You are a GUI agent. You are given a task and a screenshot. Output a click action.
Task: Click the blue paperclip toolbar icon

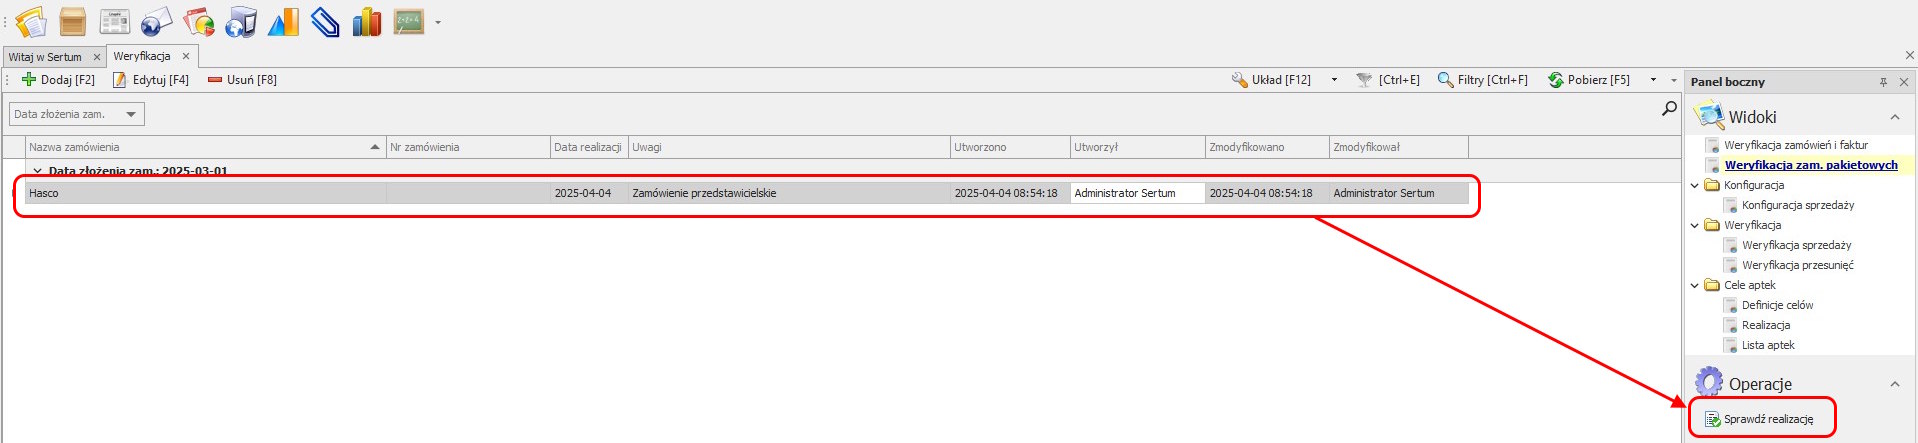point(324,21)
